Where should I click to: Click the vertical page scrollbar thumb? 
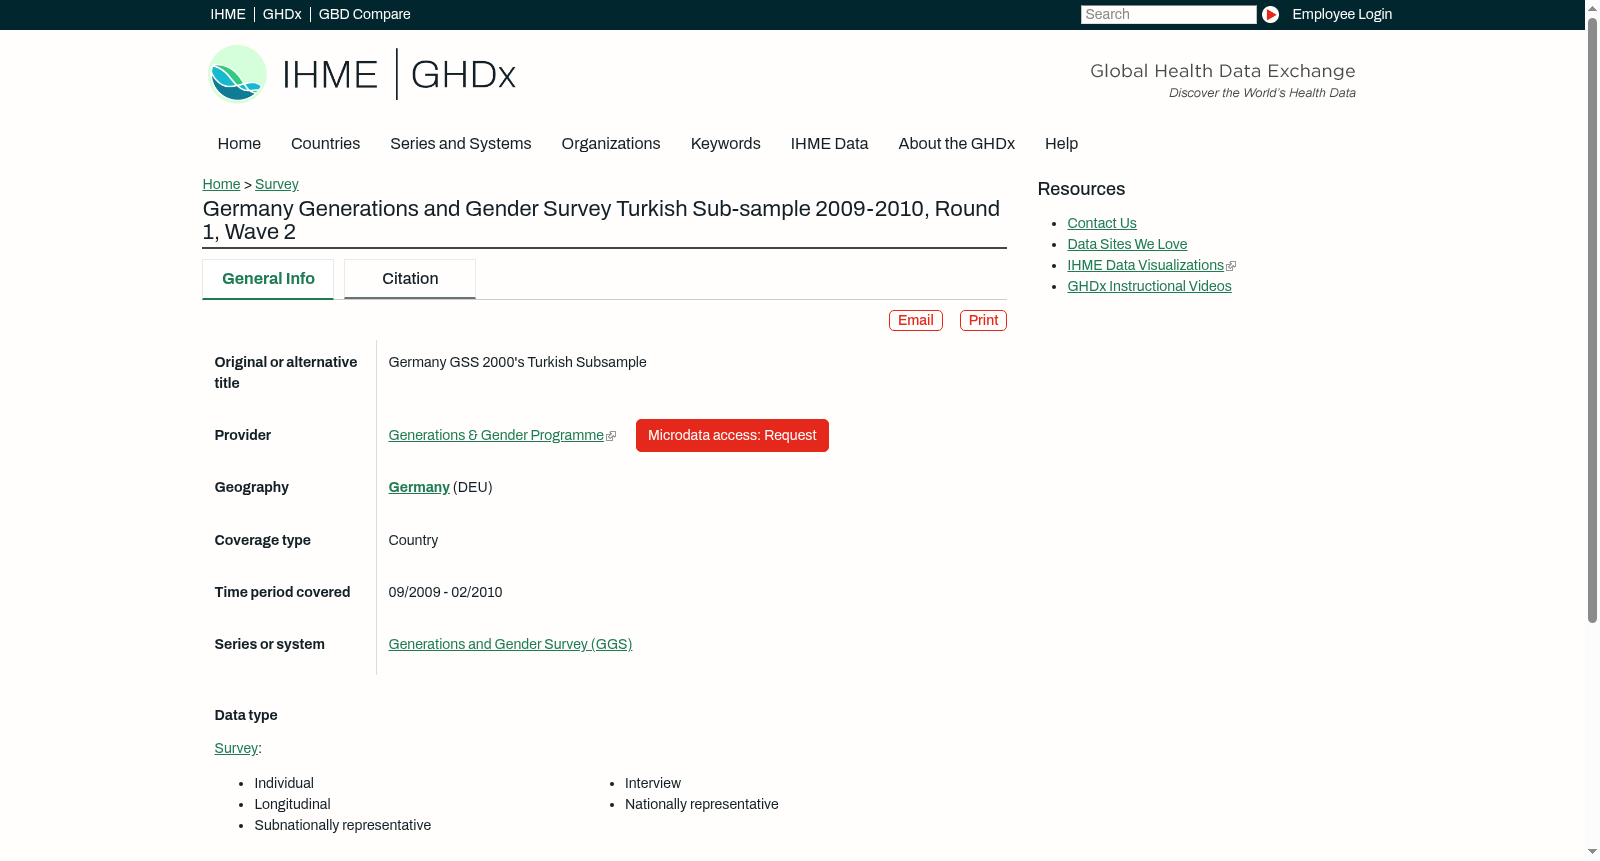1592,320
